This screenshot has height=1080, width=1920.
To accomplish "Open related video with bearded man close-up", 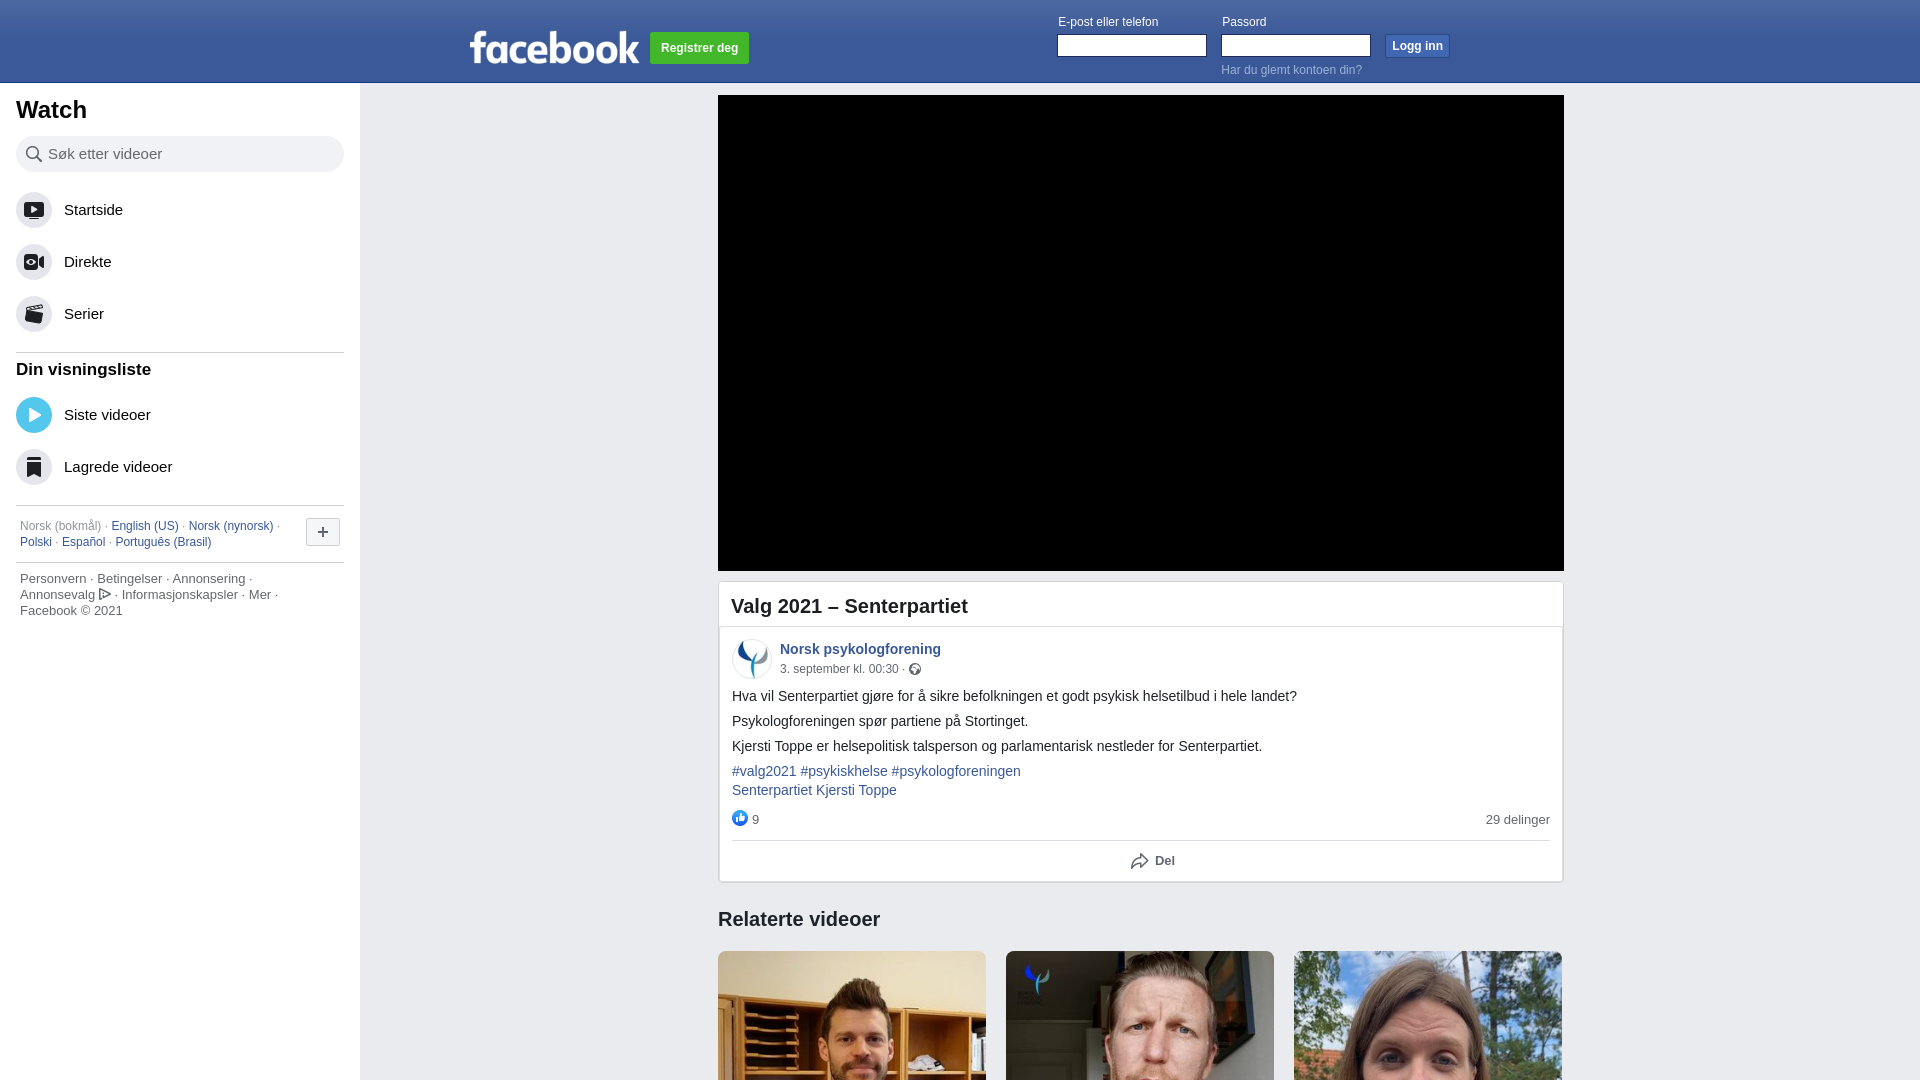I will [1140, 1015].
